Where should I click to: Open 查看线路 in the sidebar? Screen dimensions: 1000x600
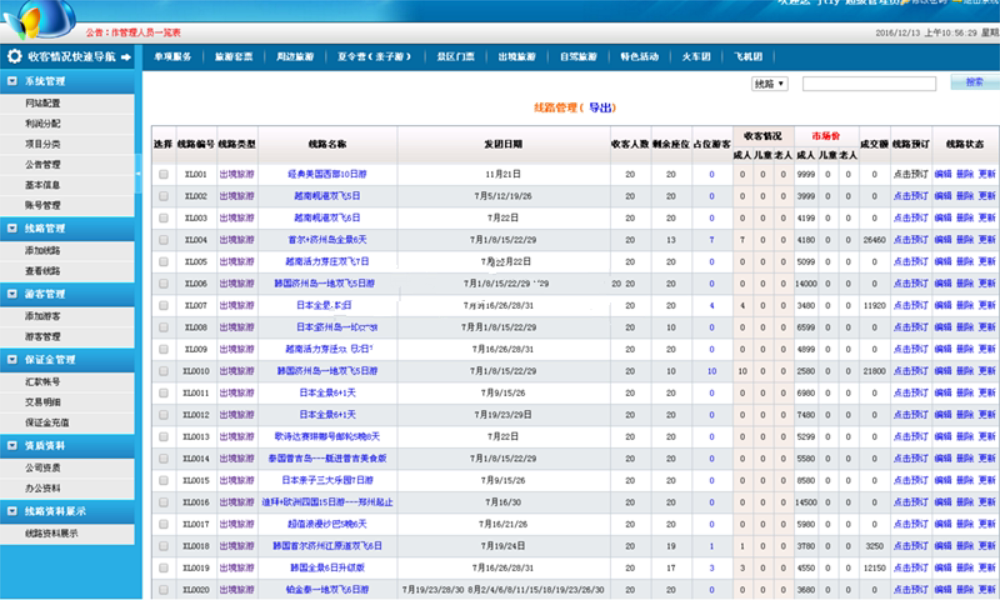coord(43,271)
